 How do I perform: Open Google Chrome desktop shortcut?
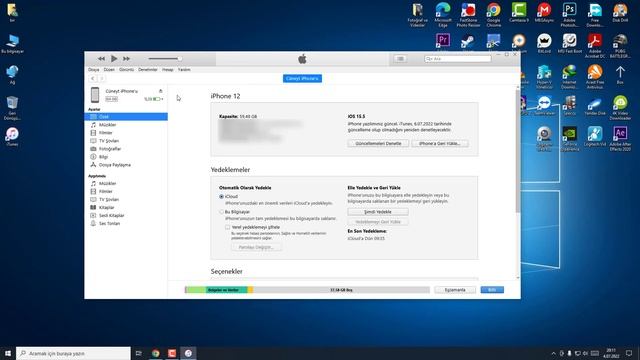(493, 14)
